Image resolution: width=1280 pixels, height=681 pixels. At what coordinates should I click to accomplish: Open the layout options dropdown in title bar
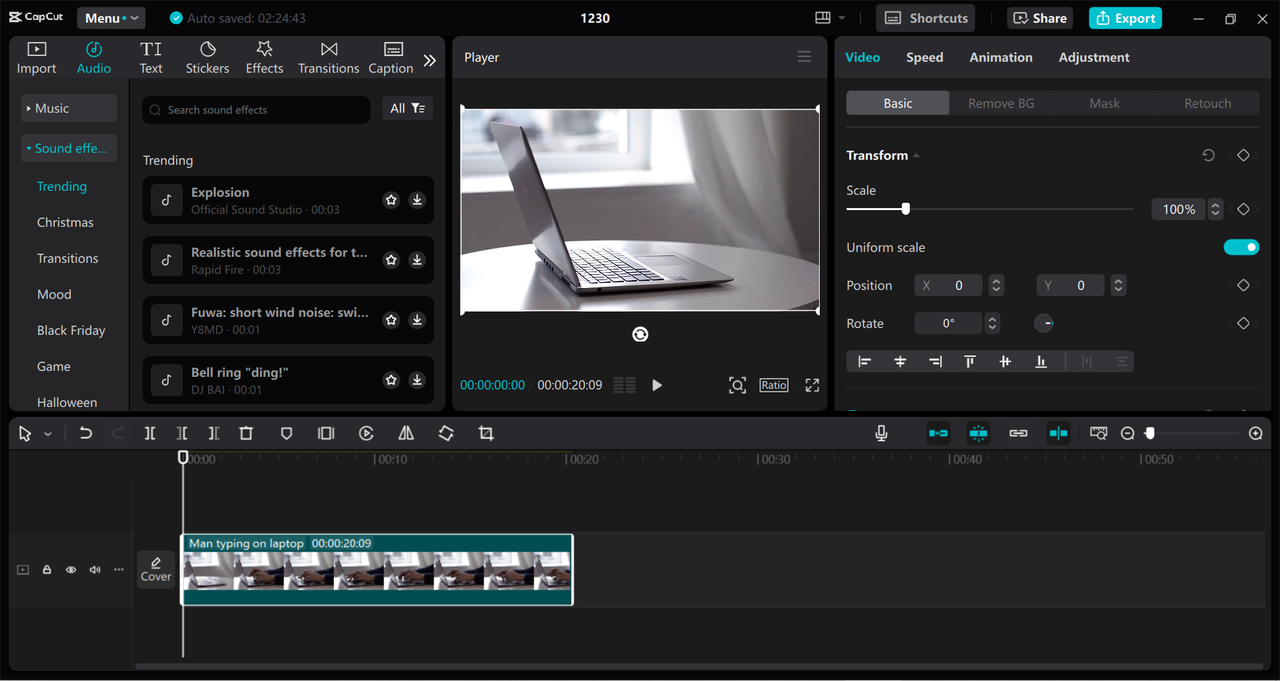pyautogui.click(x=830, y=18)
